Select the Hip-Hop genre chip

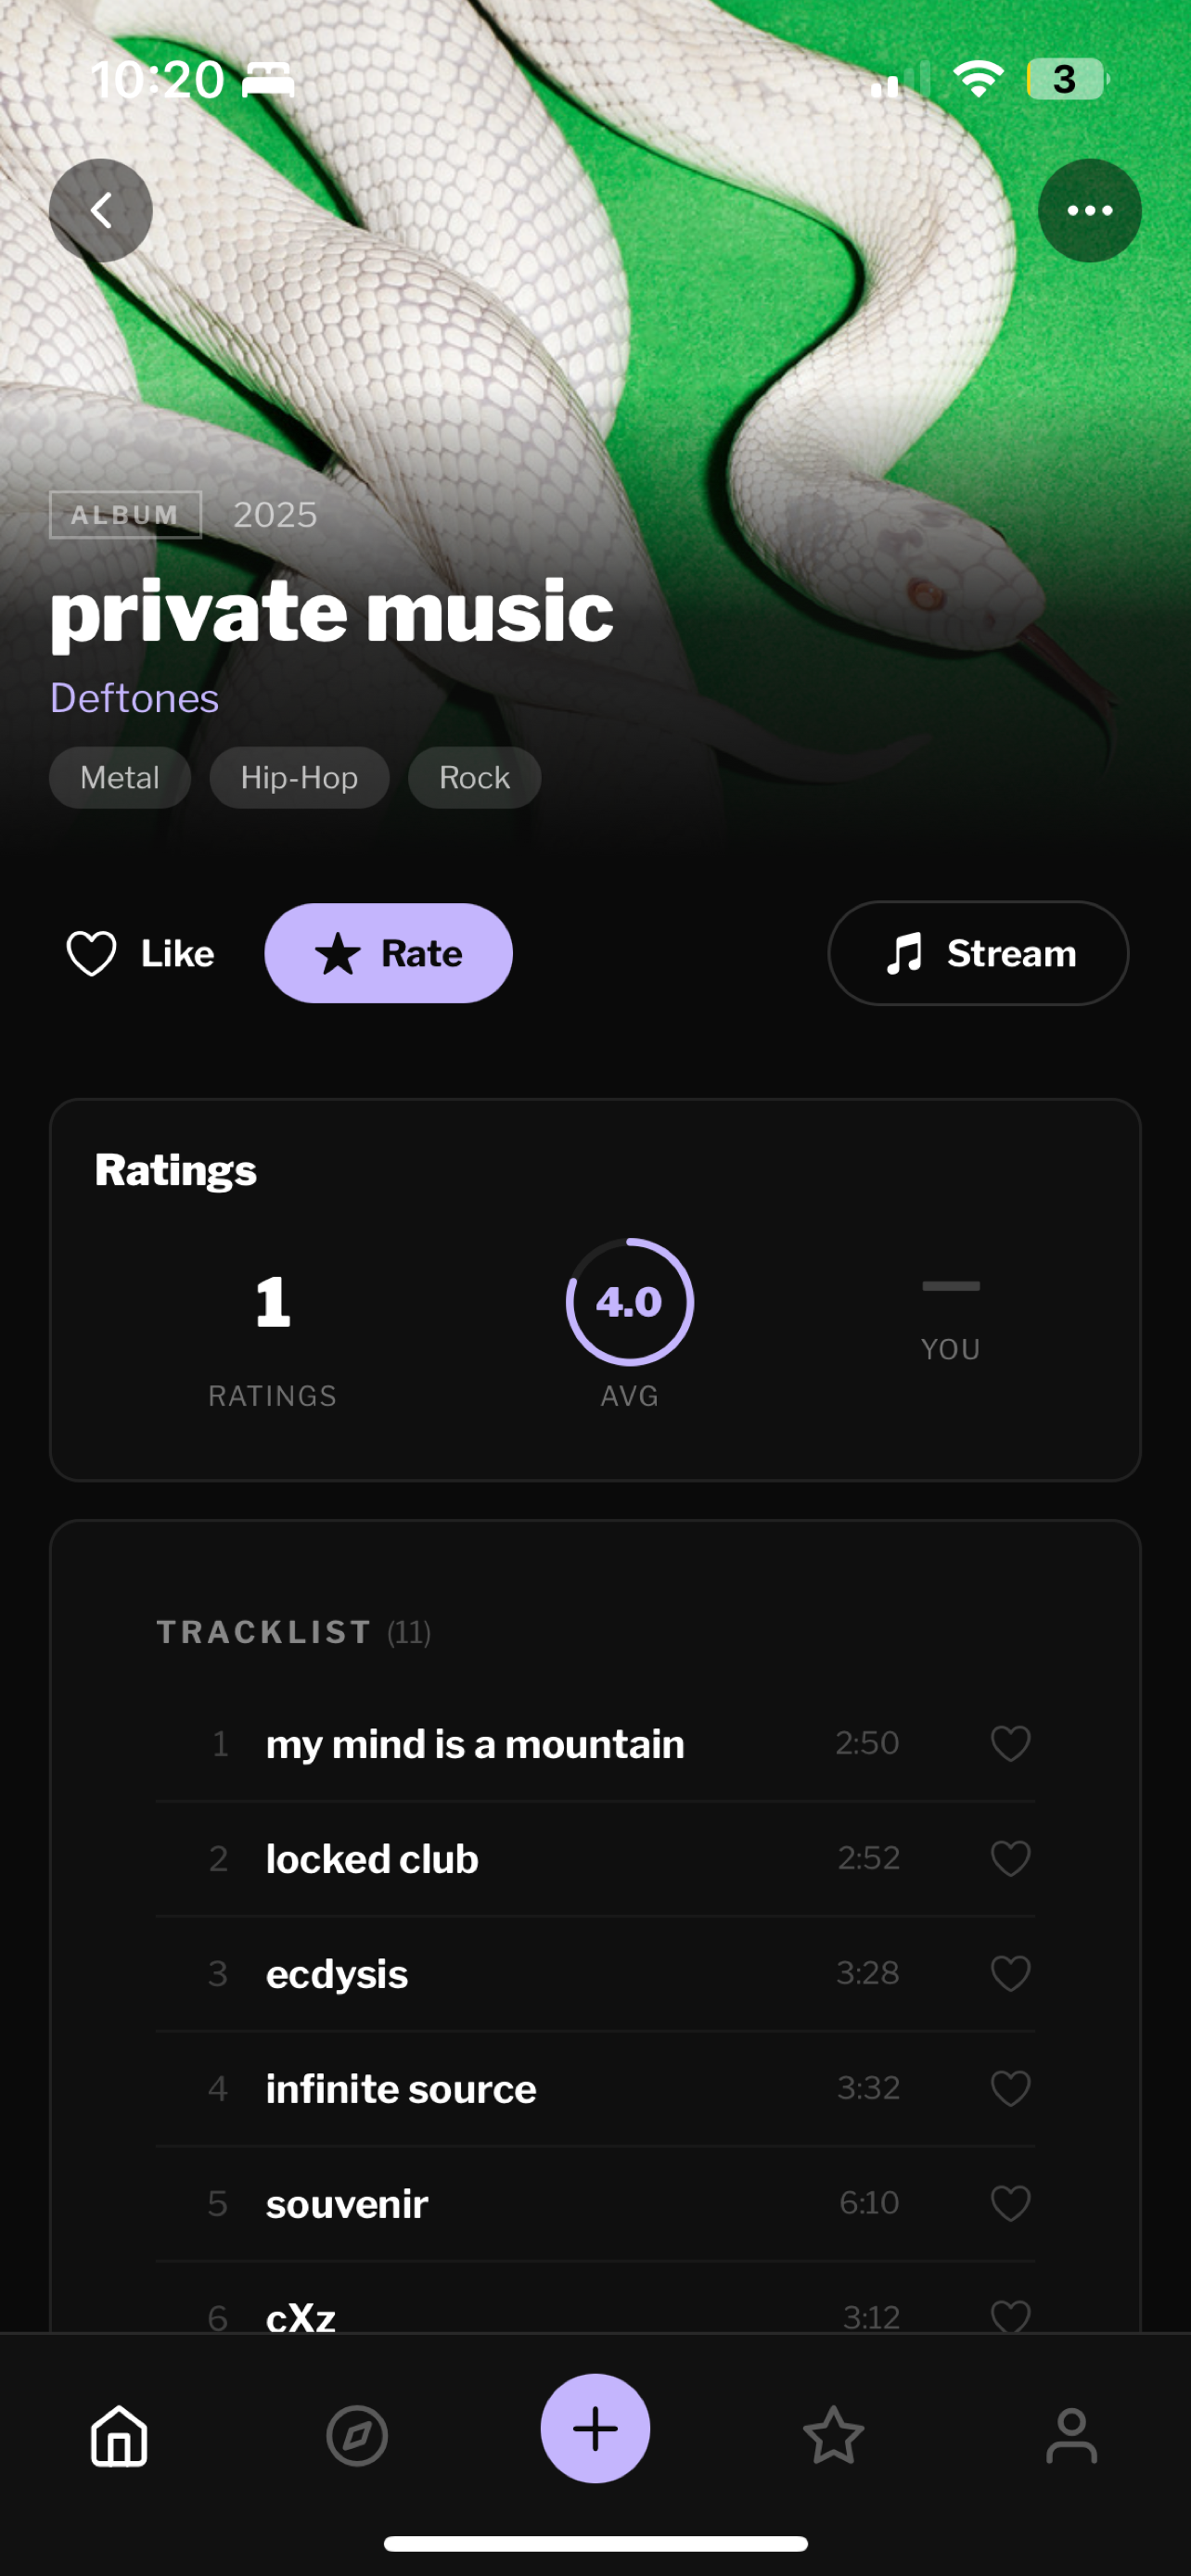point(299,777)
